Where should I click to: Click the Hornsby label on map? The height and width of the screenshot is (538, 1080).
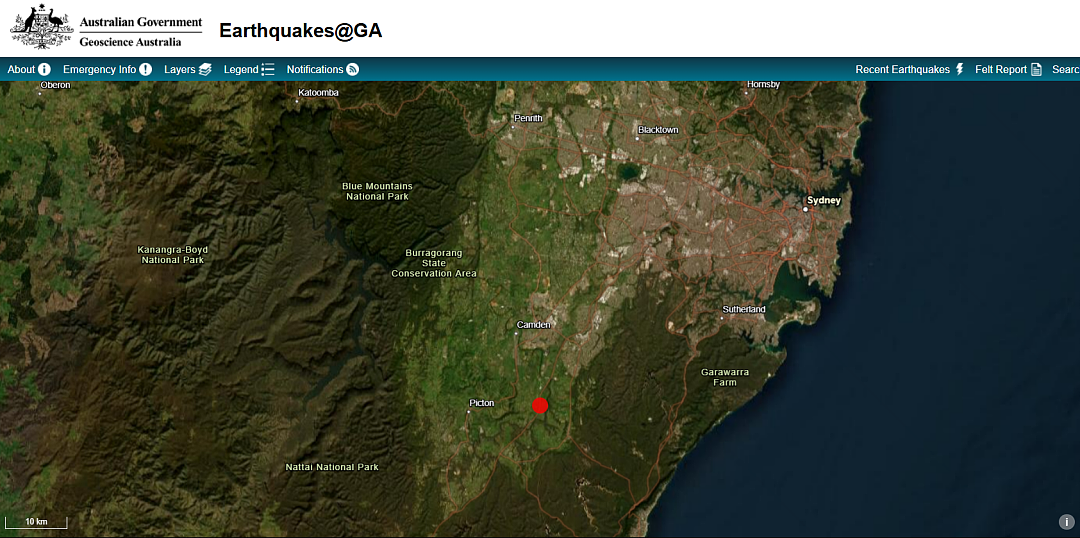coord(763,85)
